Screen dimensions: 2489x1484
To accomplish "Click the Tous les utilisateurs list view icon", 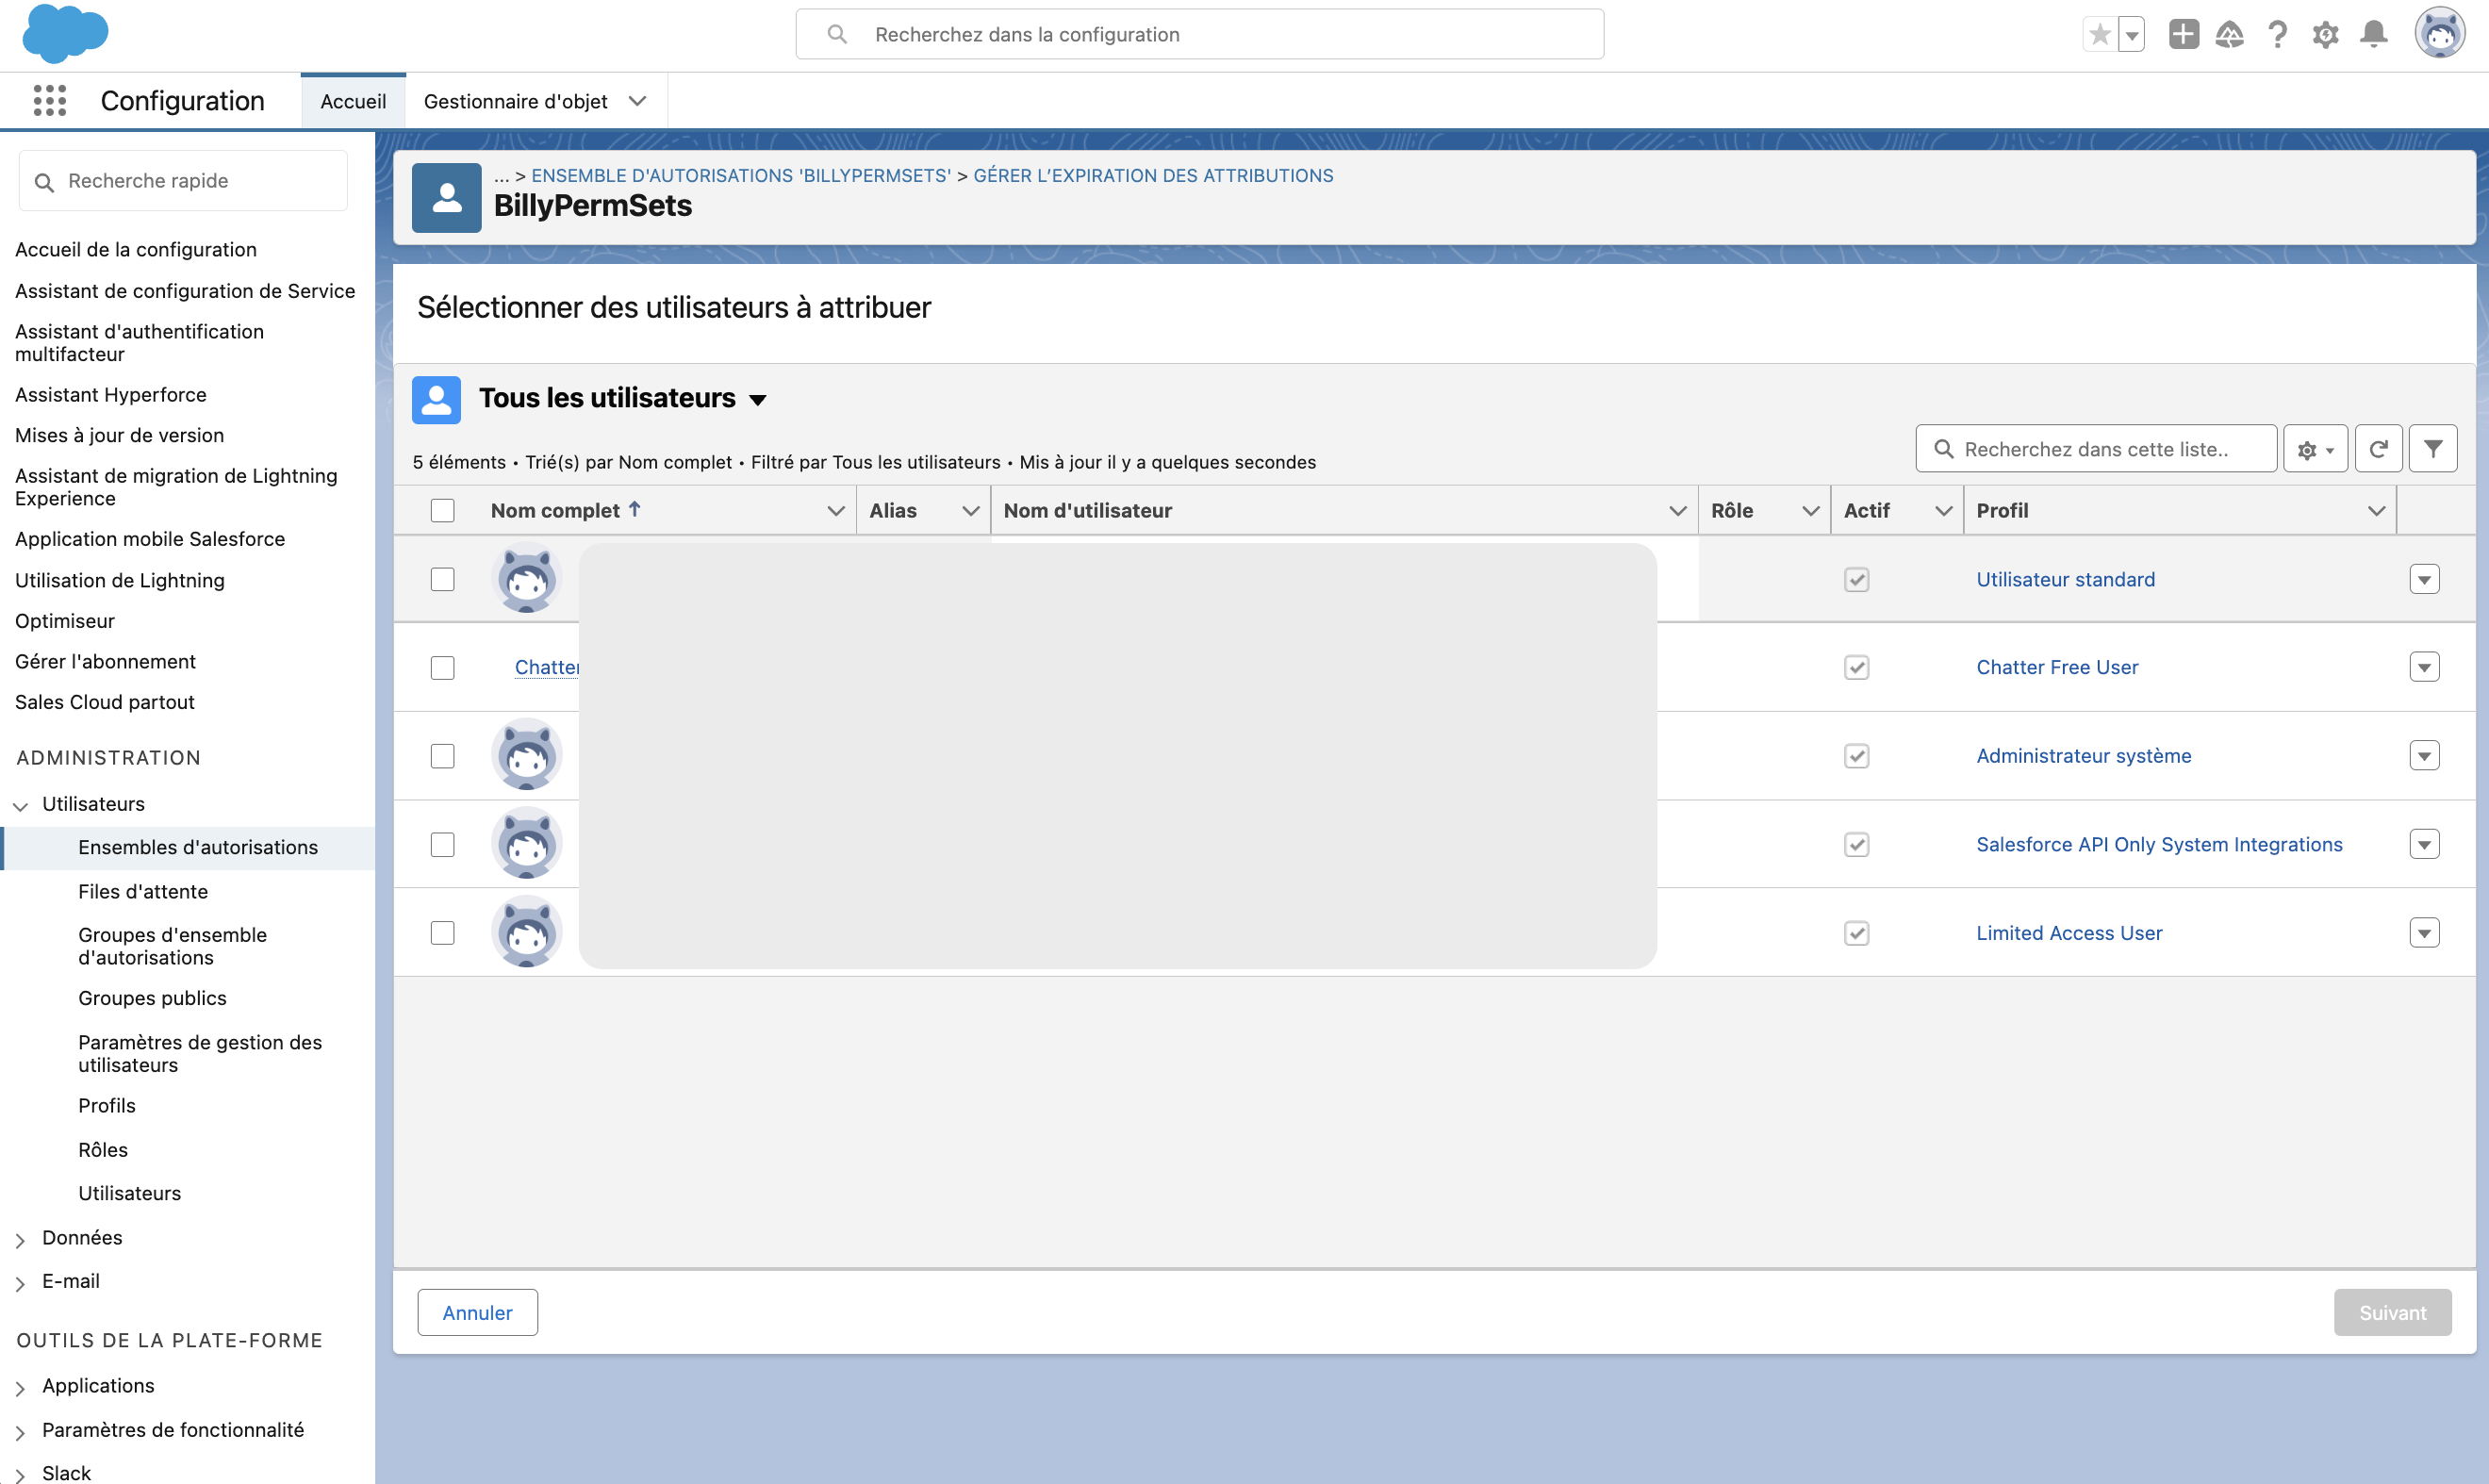I will 436,399.
